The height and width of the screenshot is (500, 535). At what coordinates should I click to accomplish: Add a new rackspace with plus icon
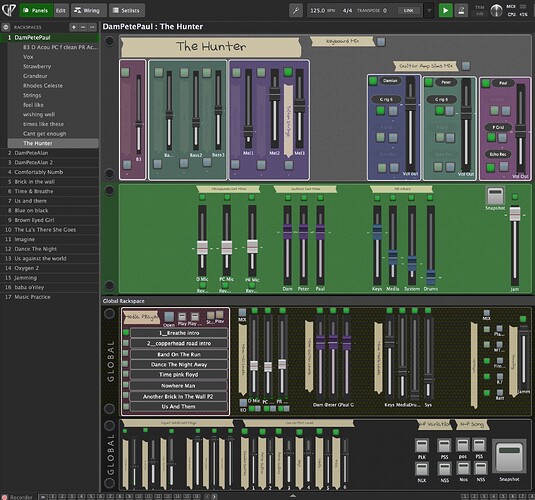(73, 27)
